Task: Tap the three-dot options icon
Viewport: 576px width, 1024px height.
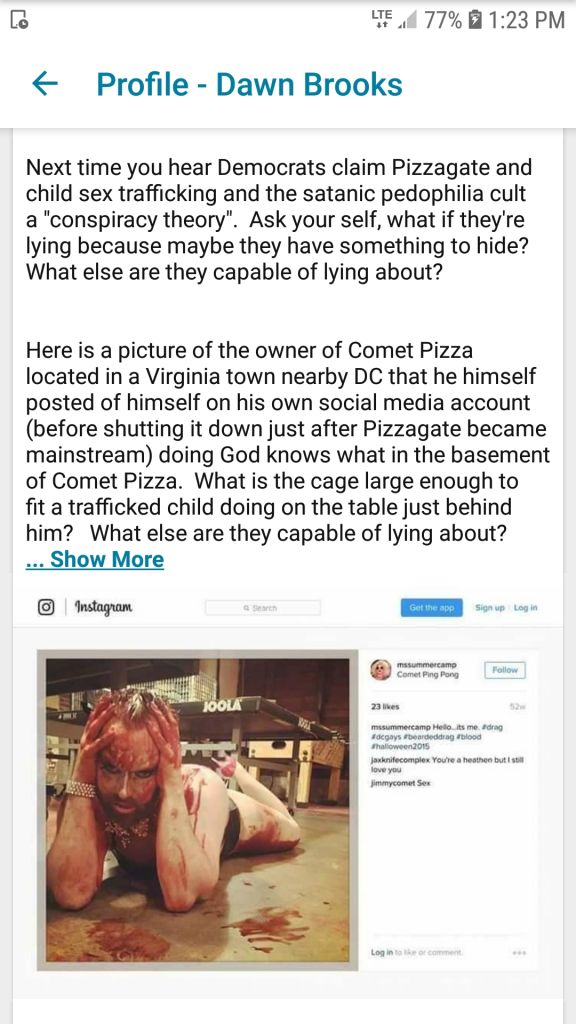Action: [519, 953]
